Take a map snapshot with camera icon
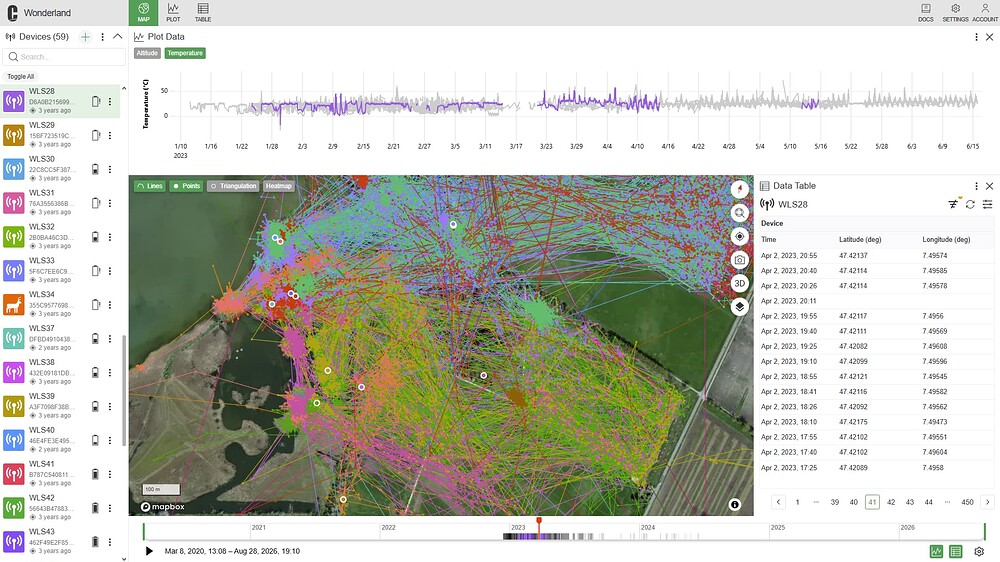1000x562 pixels. (739, 260)
